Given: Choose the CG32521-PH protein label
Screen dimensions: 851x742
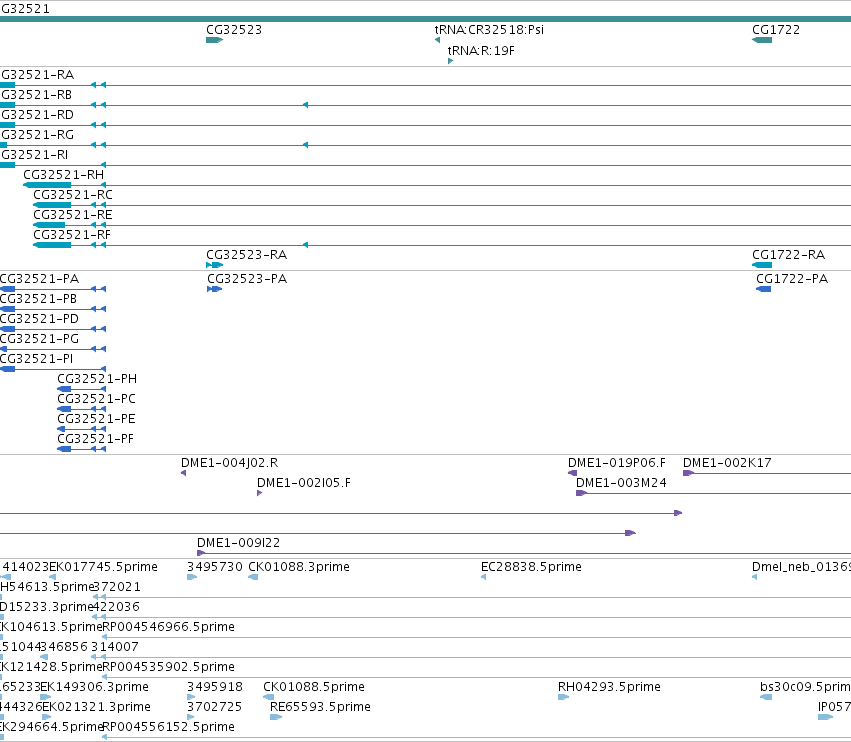Looking at the screenshot, I should point(97,379).
